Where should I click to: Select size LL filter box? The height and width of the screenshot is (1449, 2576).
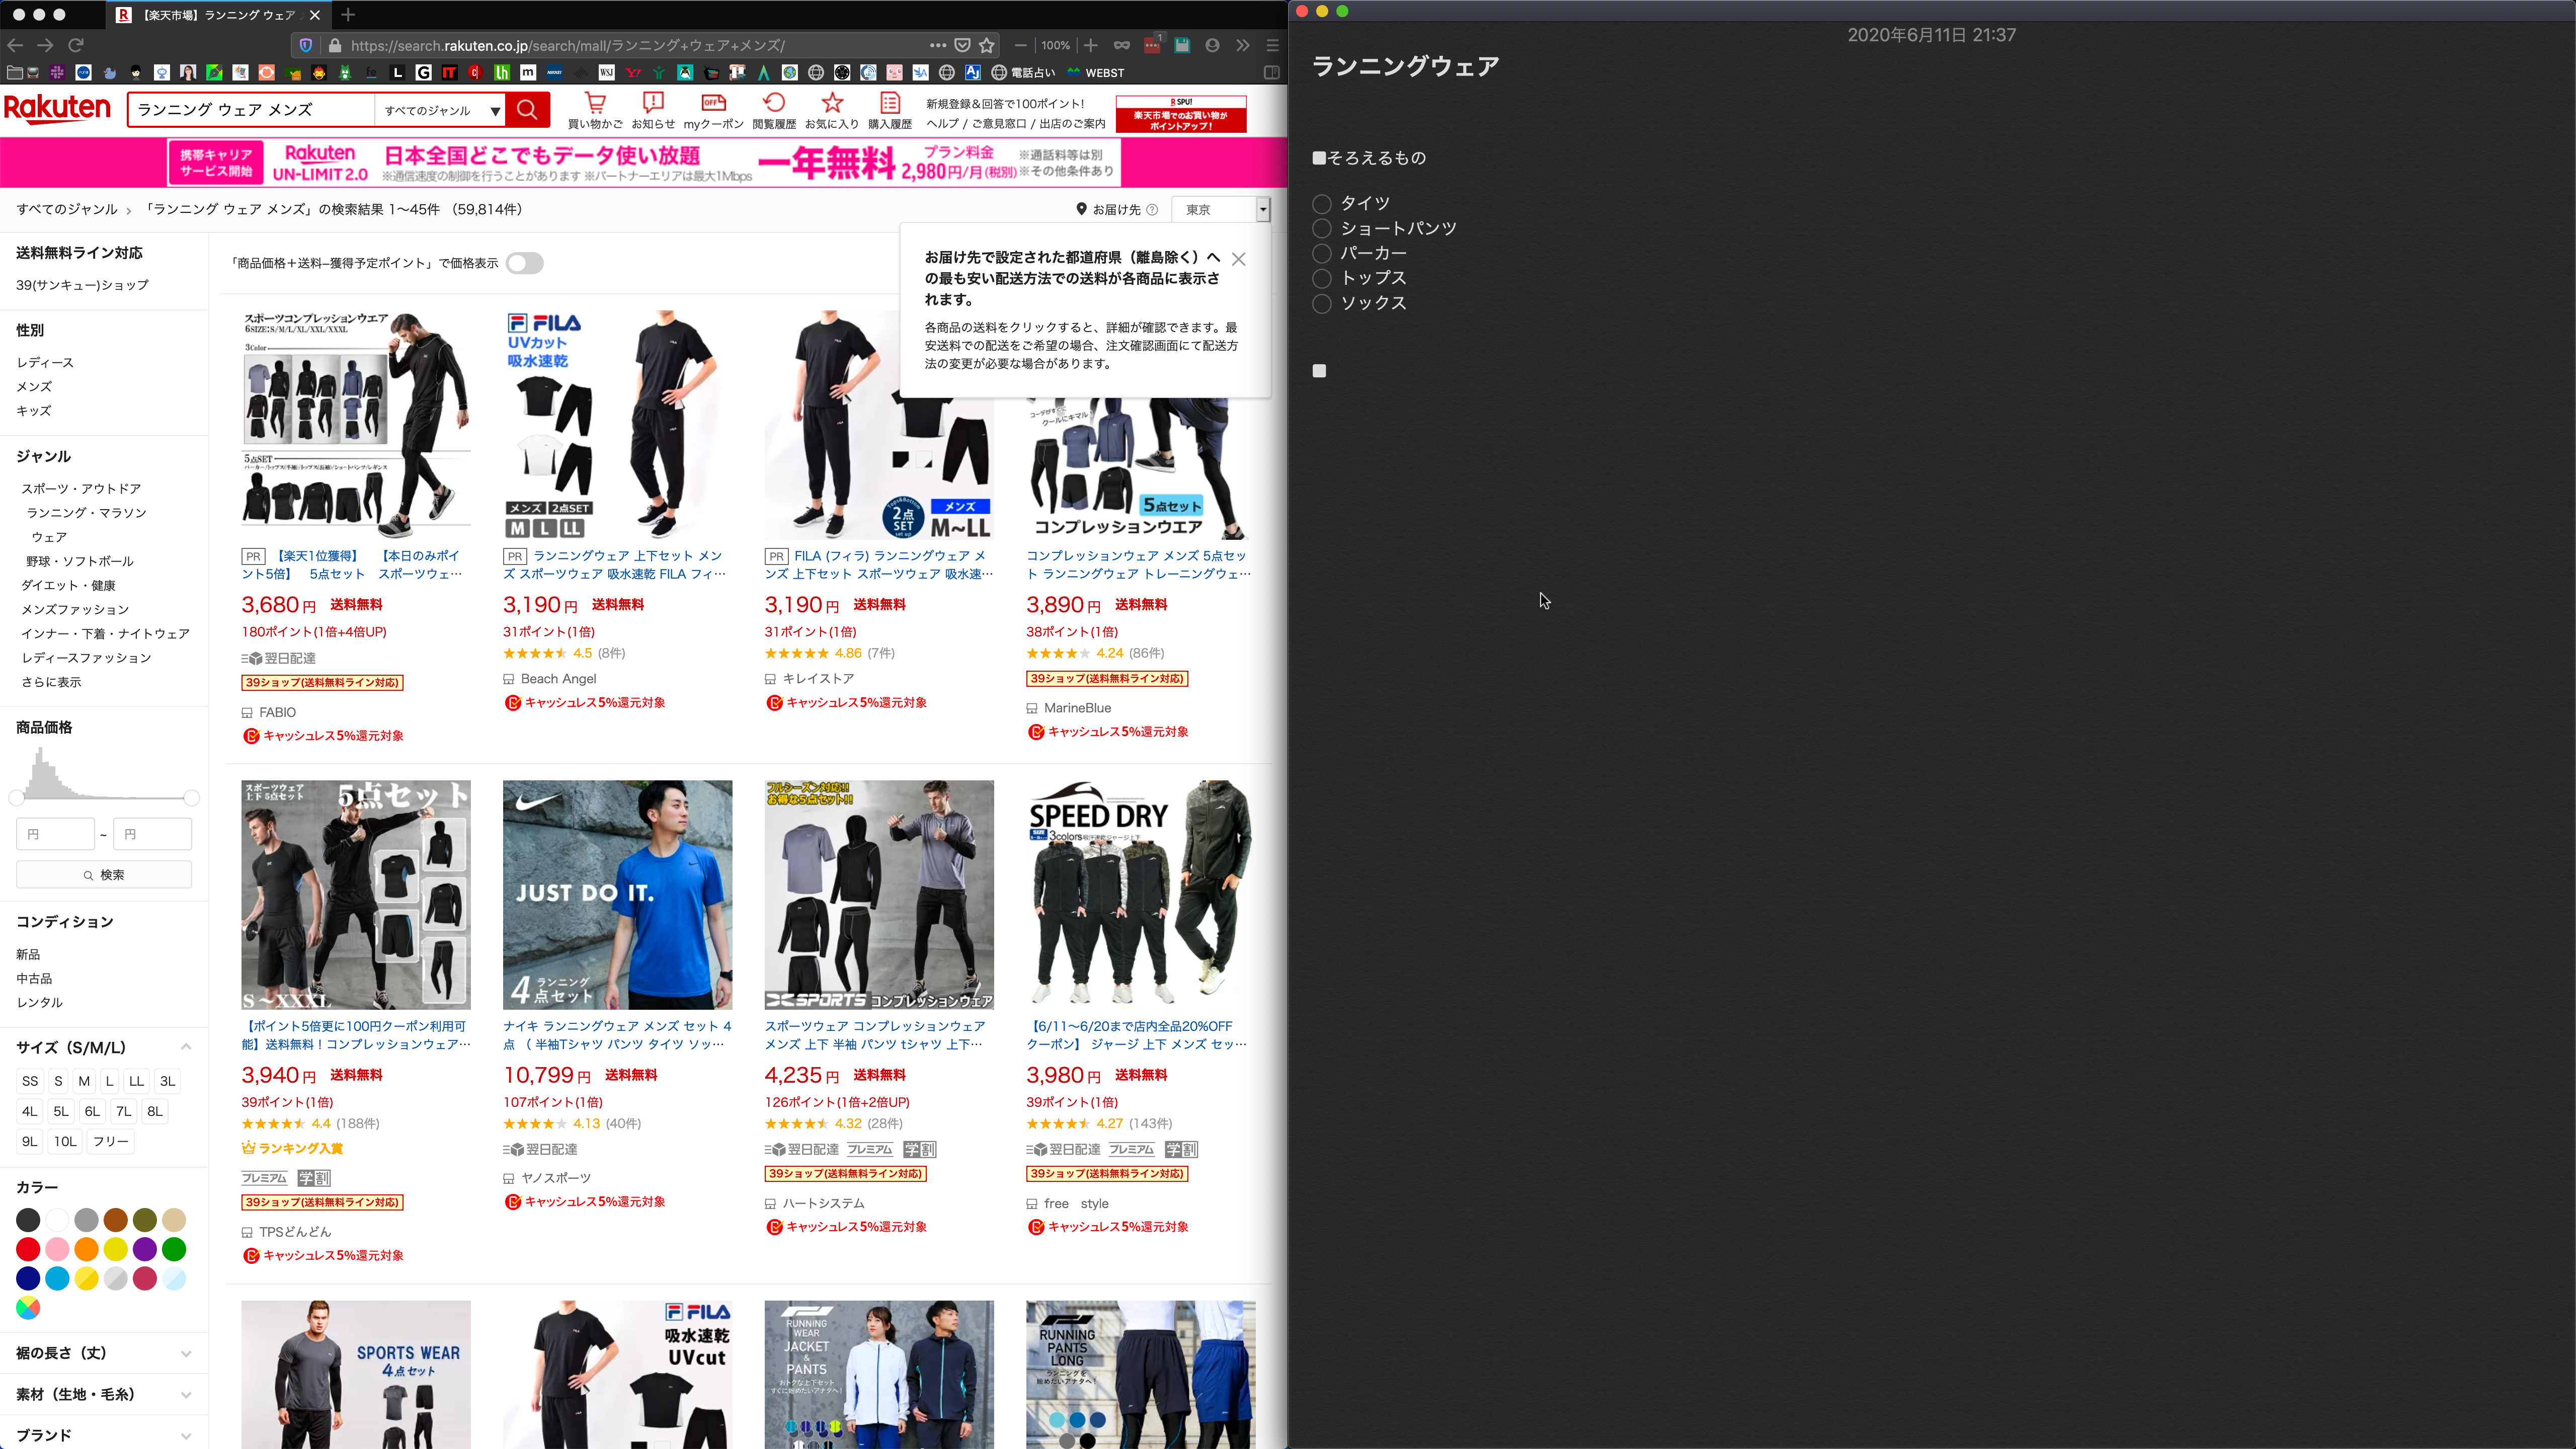pyautogui.click(x=137, y=1081)
